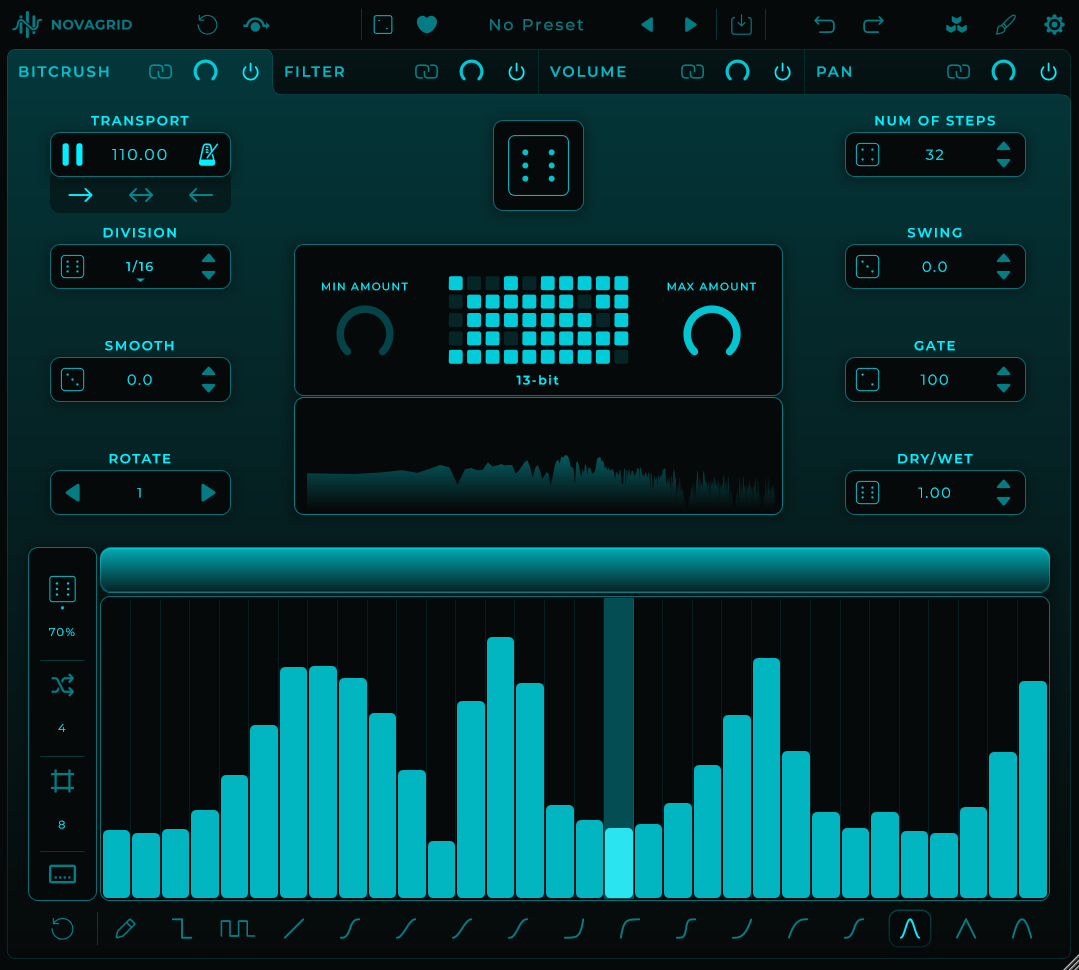Open the Division 1/16 dropdown

click(x=140, y=267)
